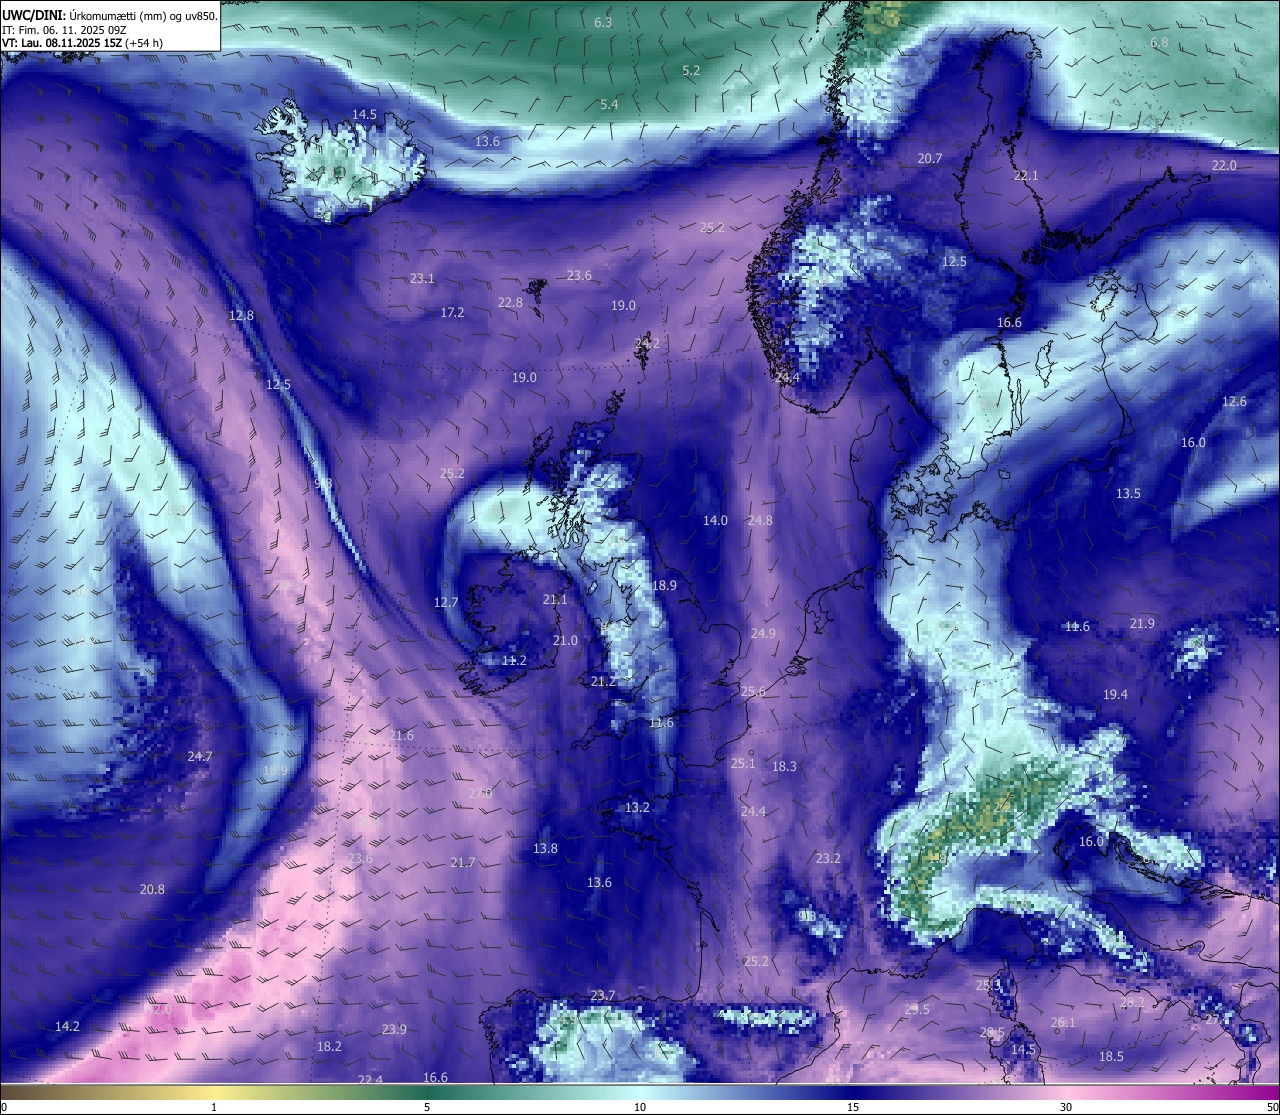Click the map value '20.8'
The image size is (1280, 1115).
(152, 889)
